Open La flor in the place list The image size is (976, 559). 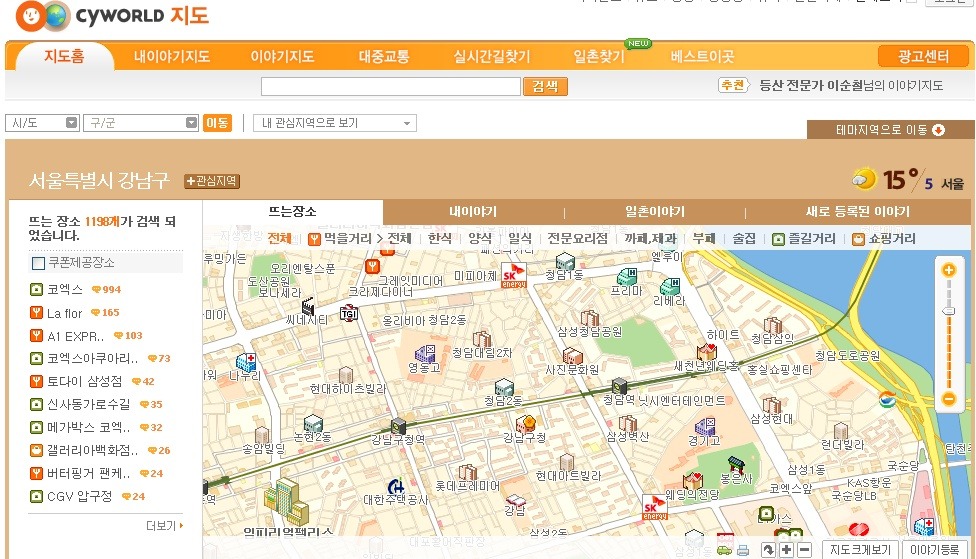point(65,313)
